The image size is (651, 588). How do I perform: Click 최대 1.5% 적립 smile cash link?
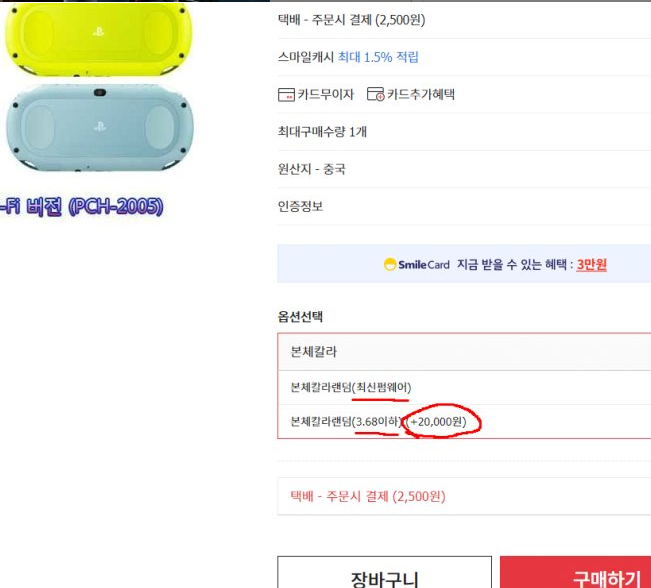(x=378, y=57)
